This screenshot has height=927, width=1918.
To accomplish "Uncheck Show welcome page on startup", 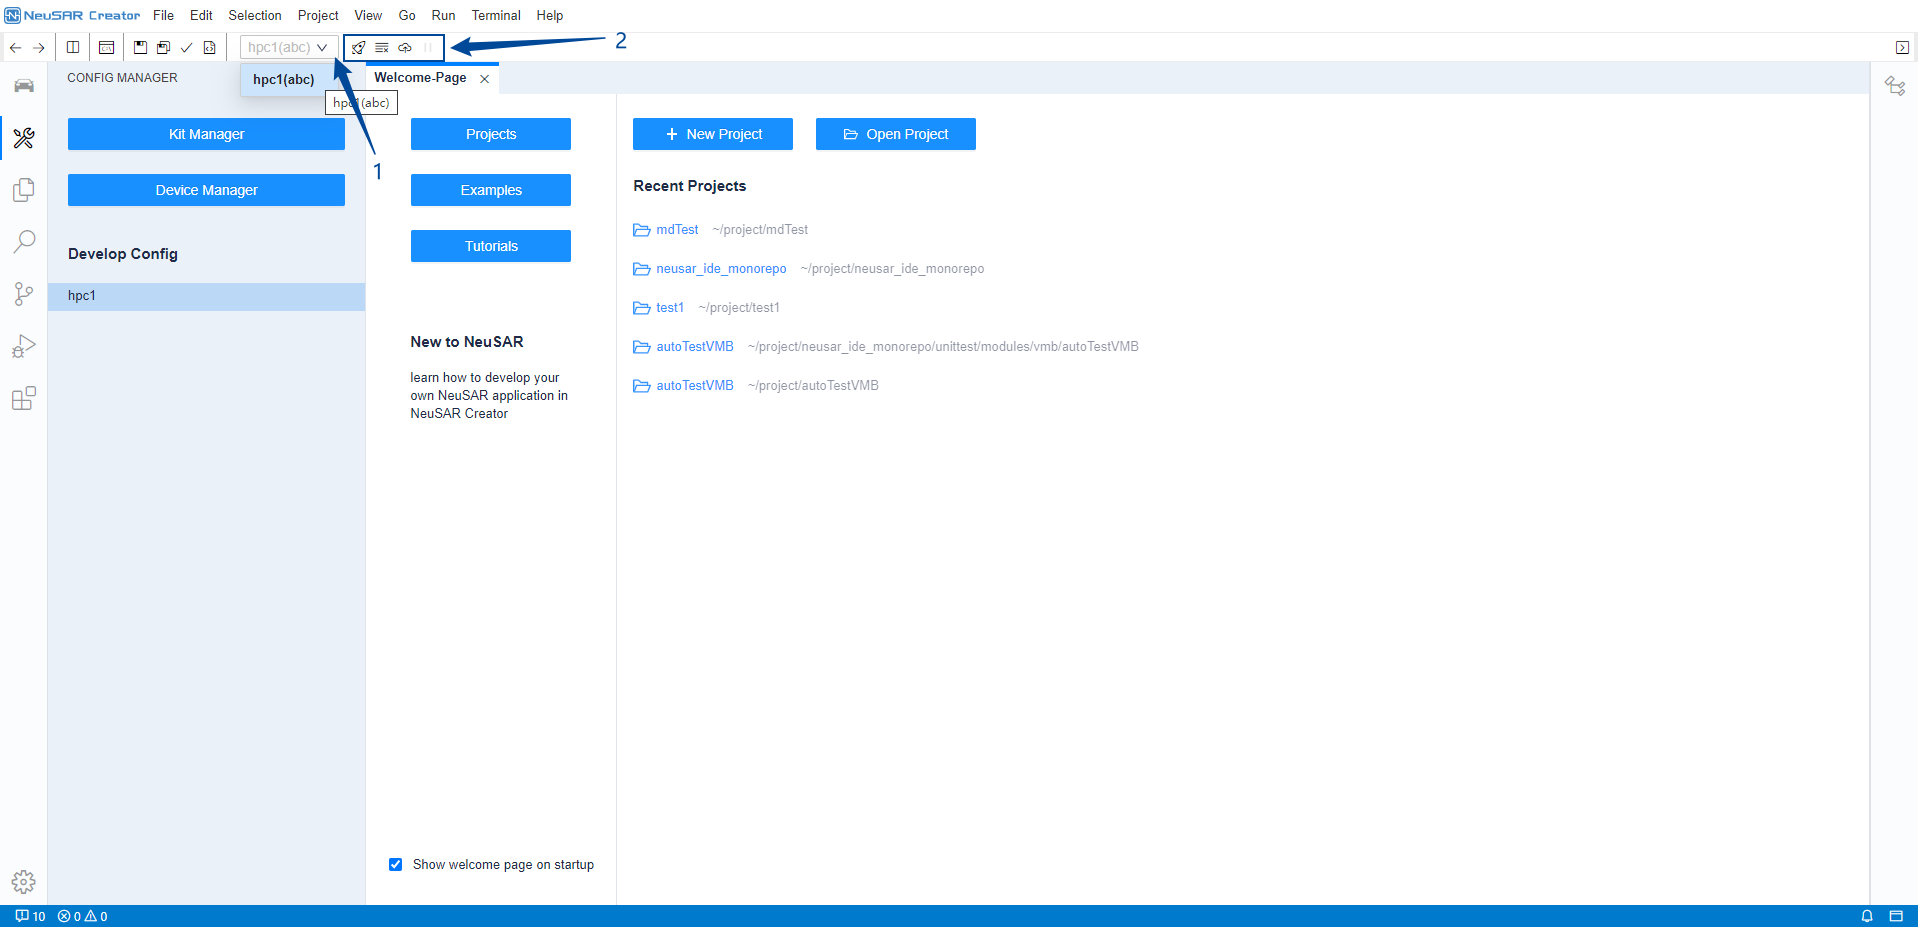I will [x=396, y=864].
